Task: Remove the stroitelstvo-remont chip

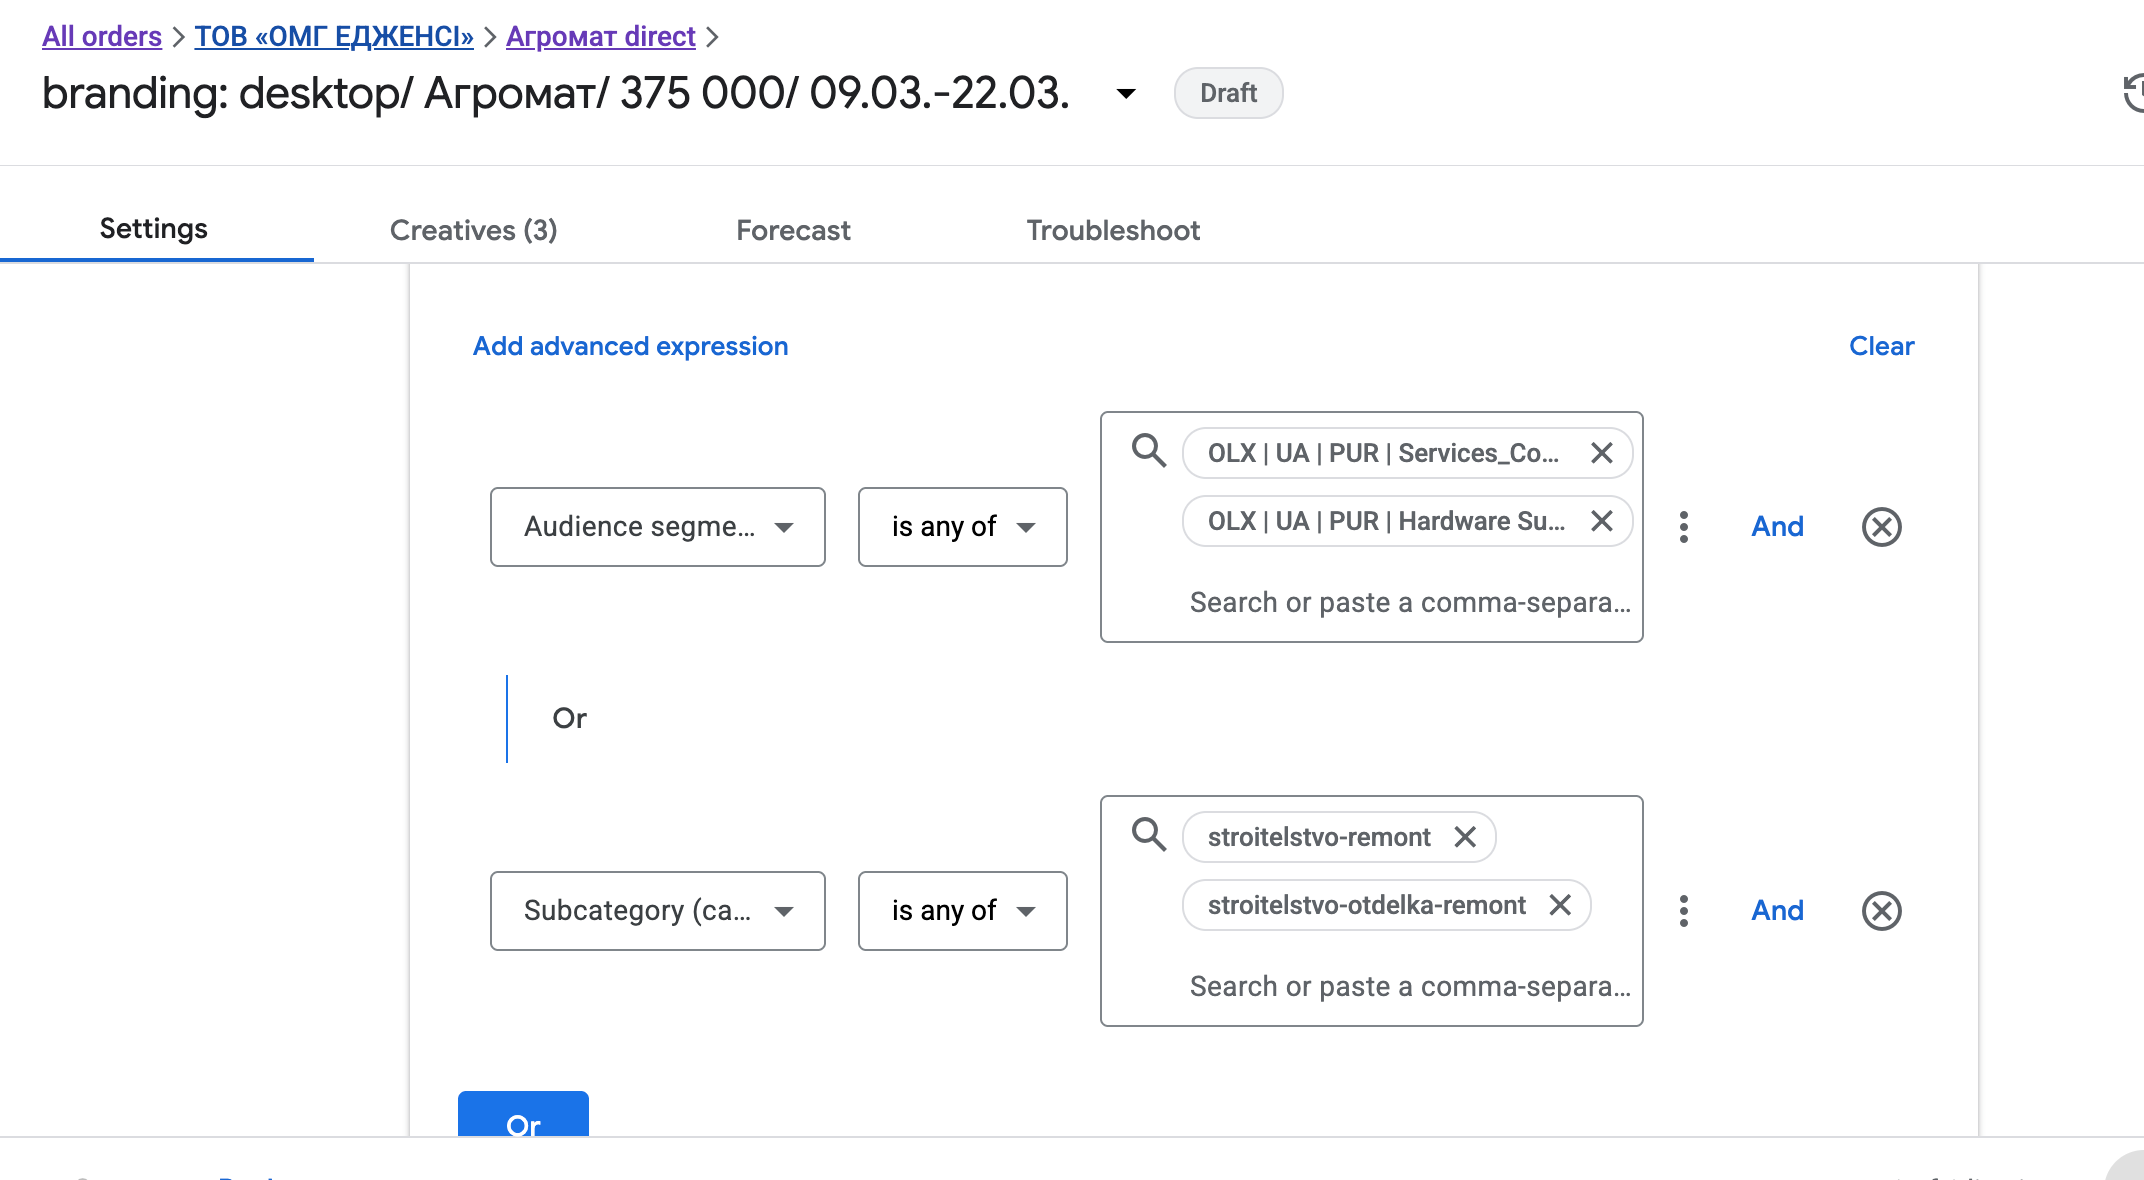Action: point(1465,837)
